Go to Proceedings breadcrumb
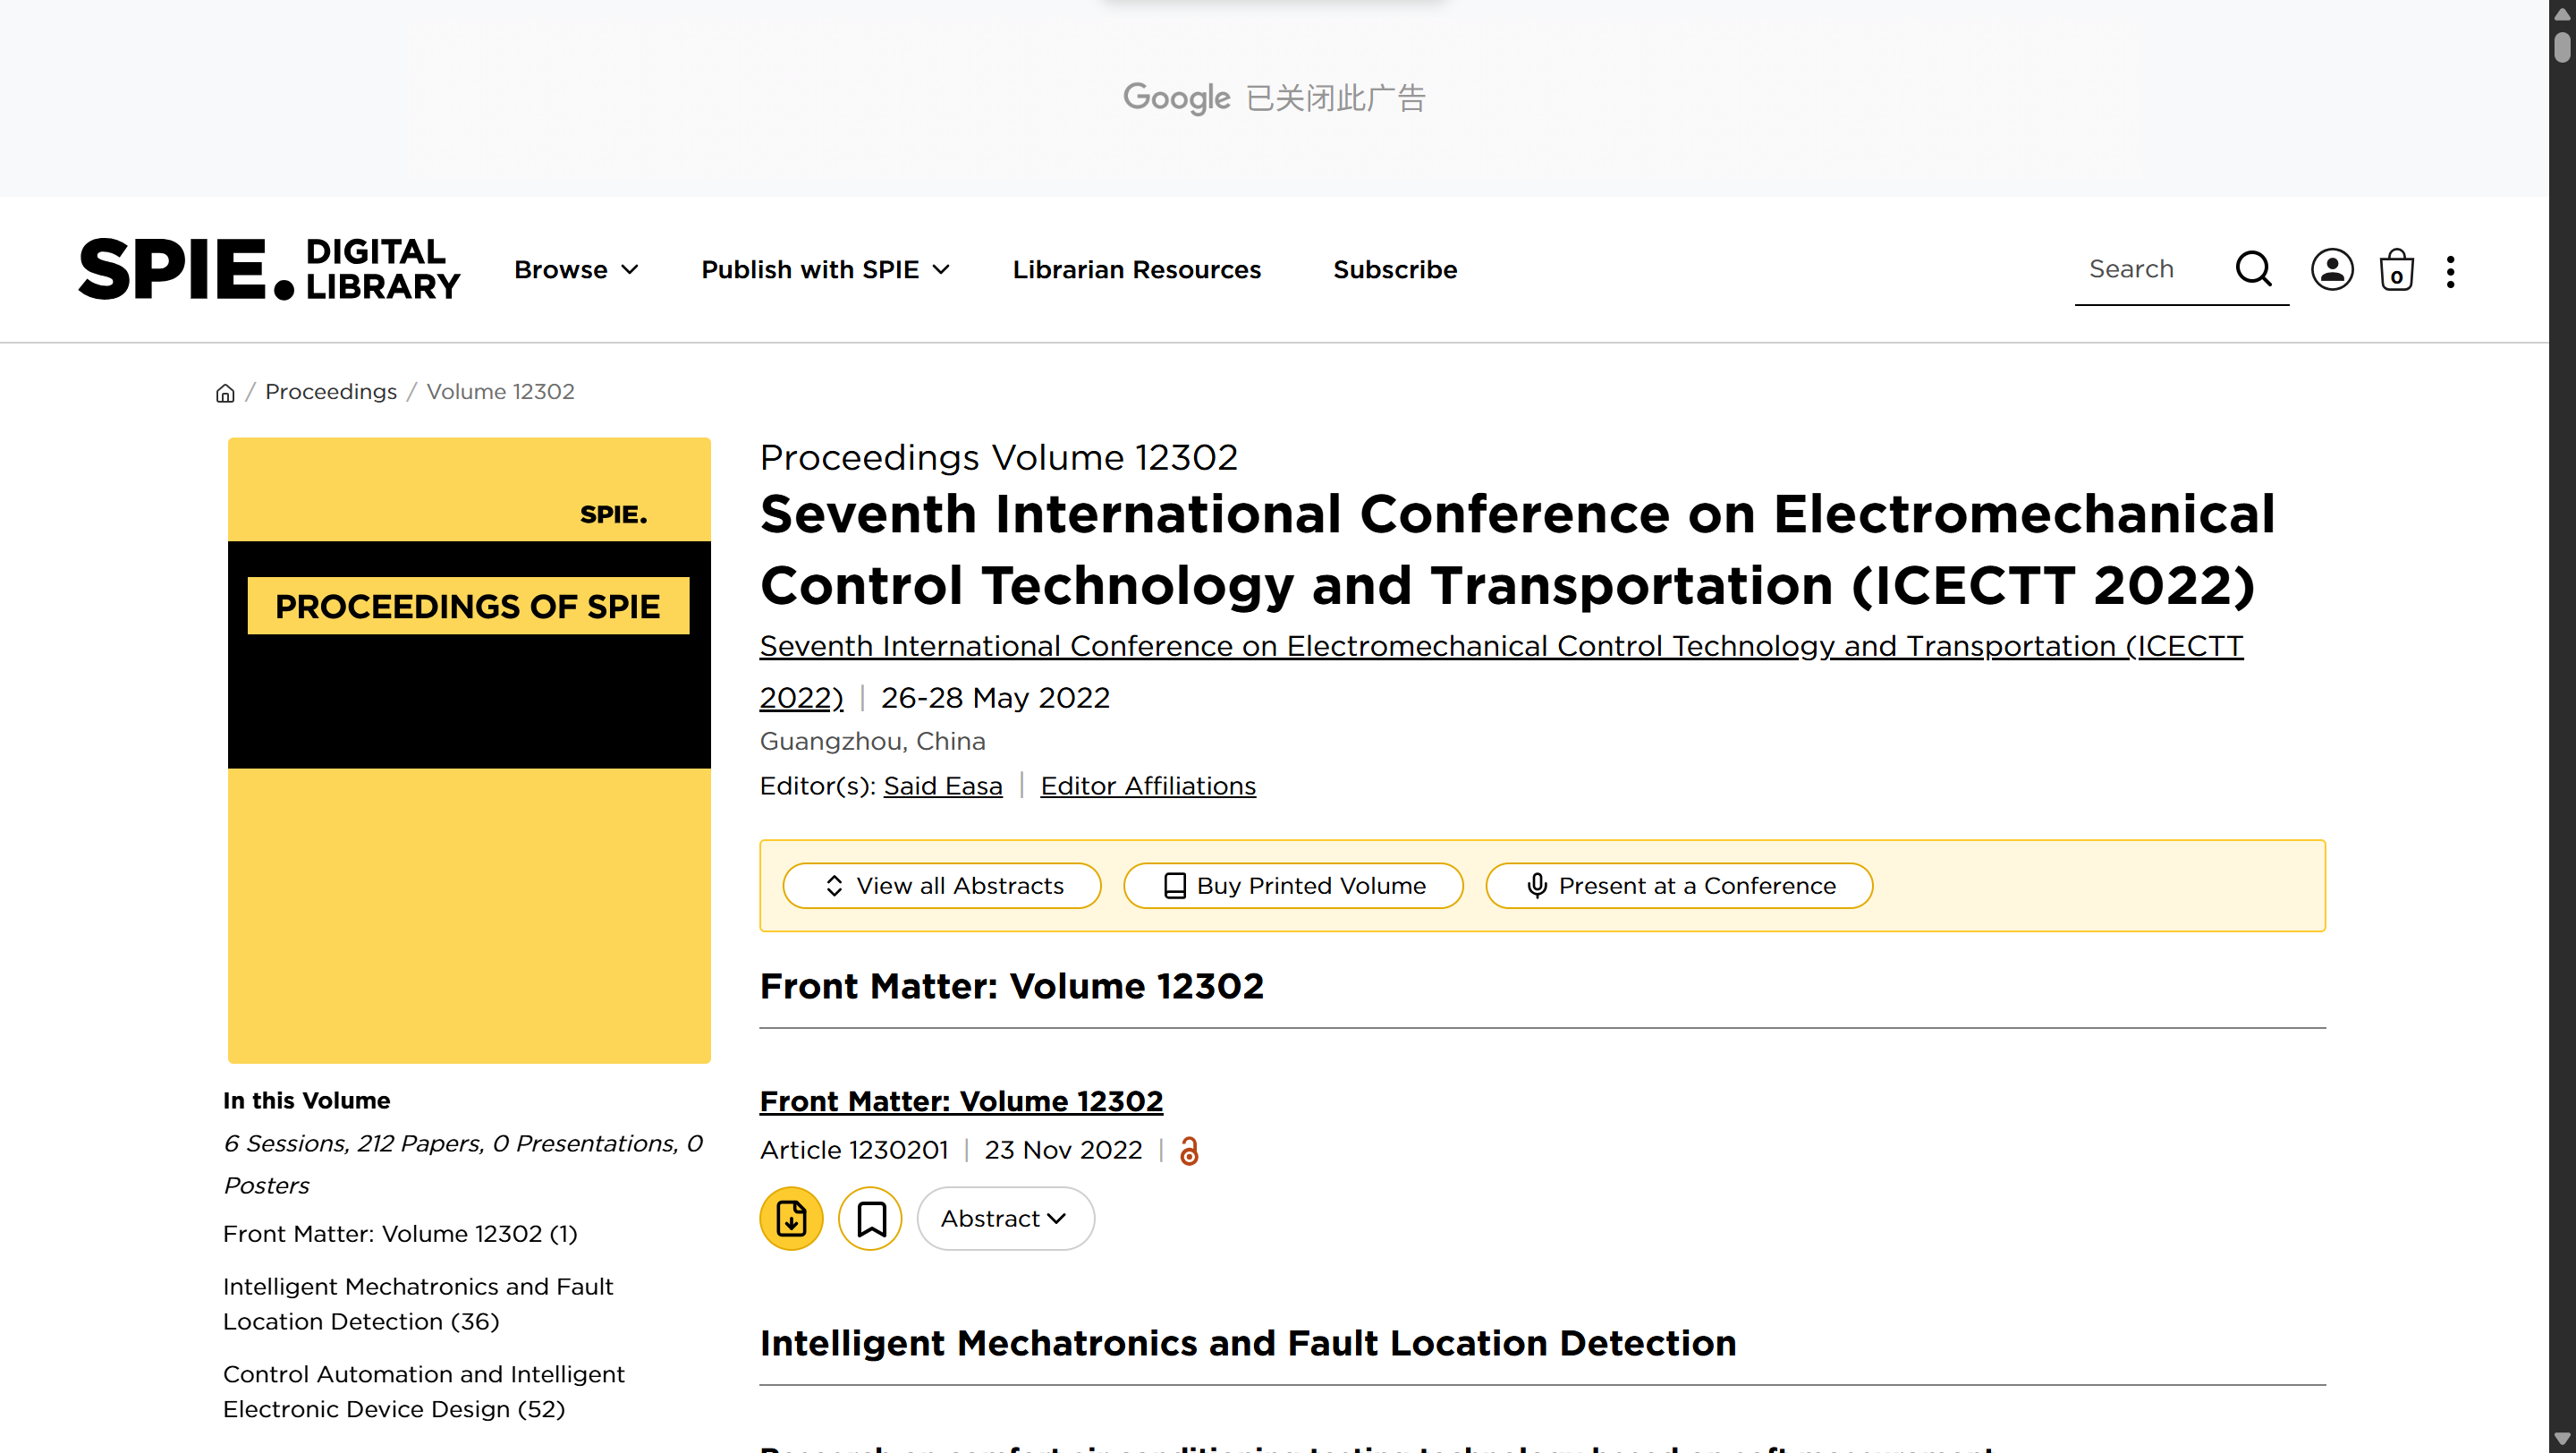This screenshot has height=1453, width=2576. pos(331,392)
